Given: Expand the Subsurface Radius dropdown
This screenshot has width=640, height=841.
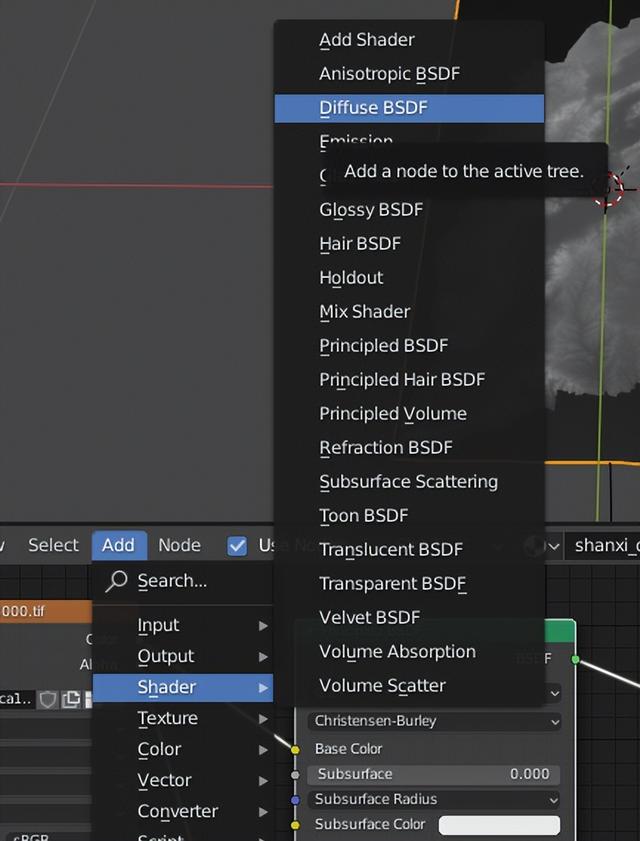Looking at the screenshot, I should point(435,800).
